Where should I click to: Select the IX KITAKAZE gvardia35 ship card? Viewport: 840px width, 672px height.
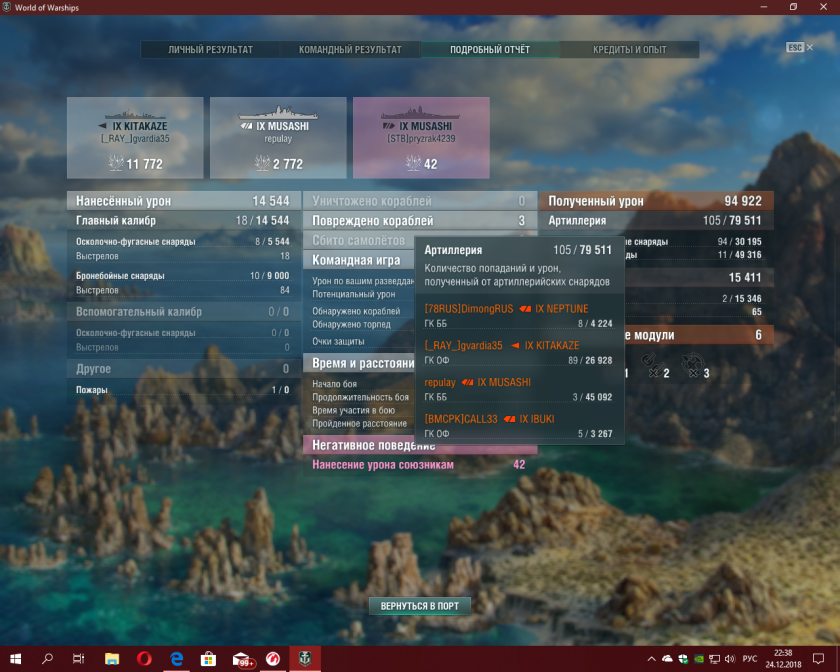coord(135,138)
